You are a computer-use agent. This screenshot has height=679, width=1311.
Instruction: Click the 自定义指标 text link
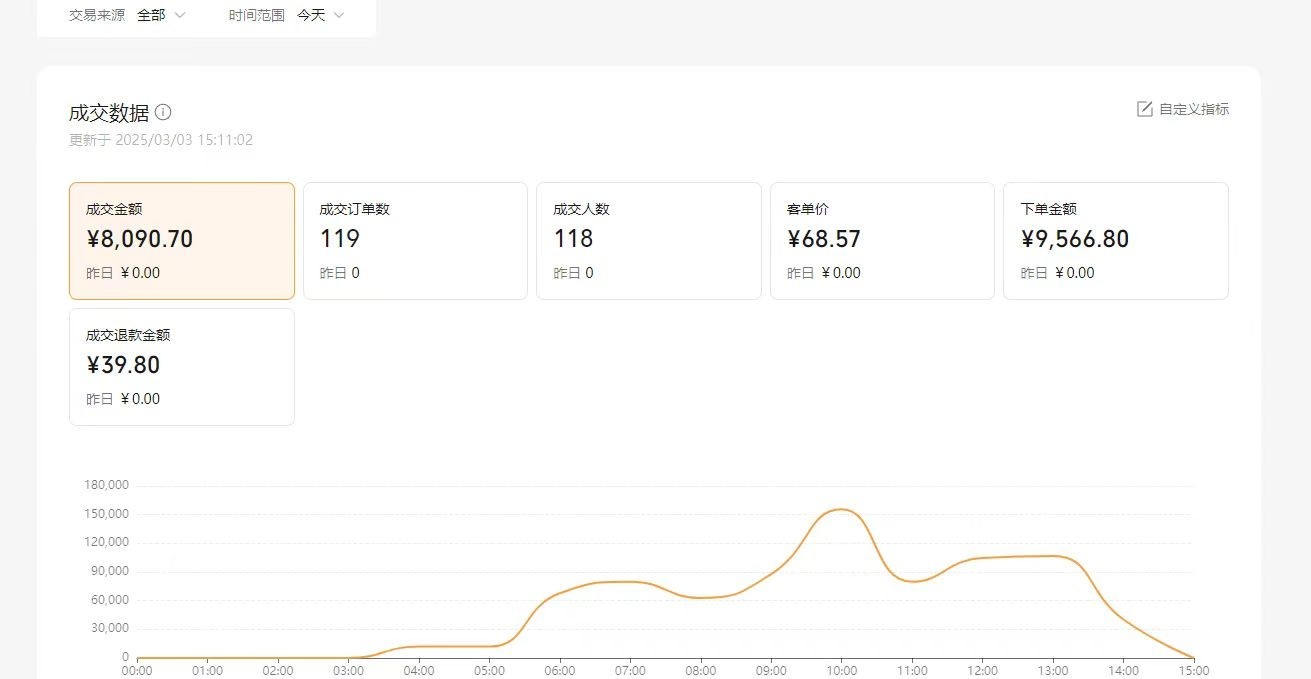coord(1194,109)
